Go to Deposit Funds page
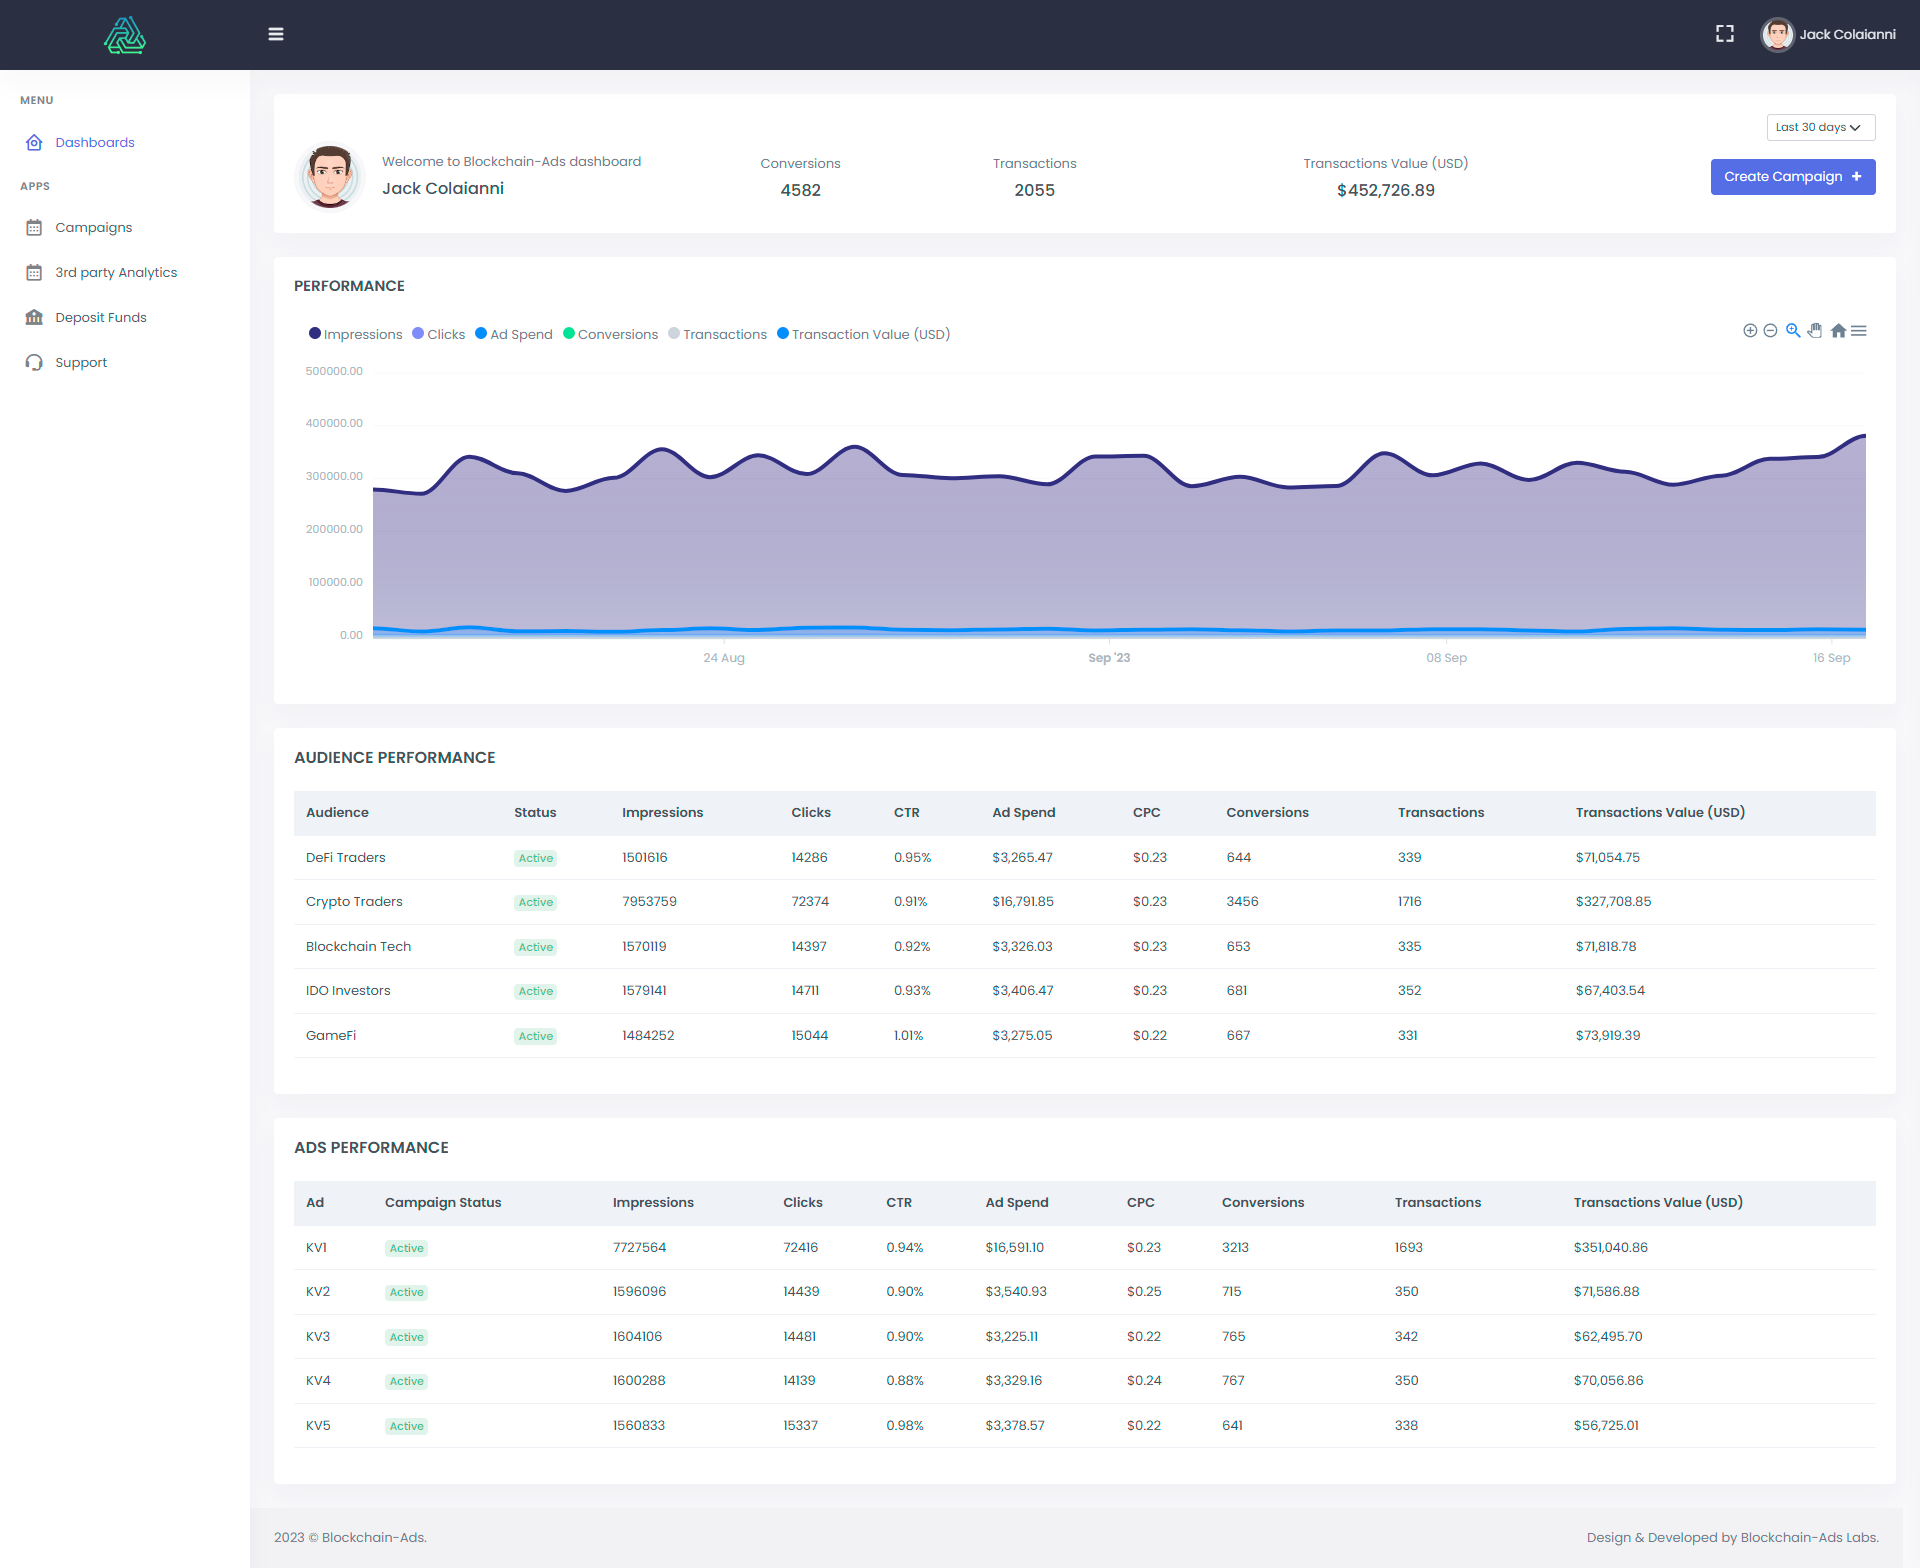 [x=100, y=317]
